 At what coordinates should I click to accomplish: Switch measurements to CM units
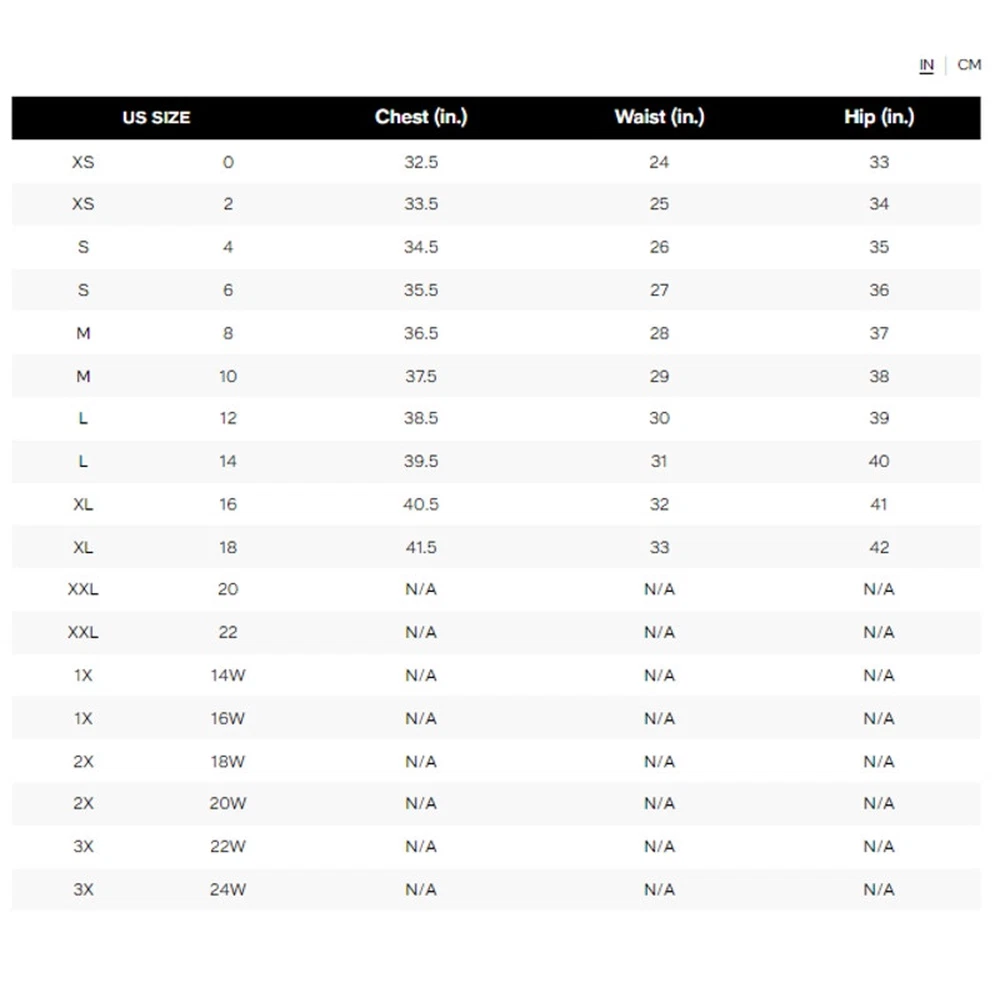[969, 65]
